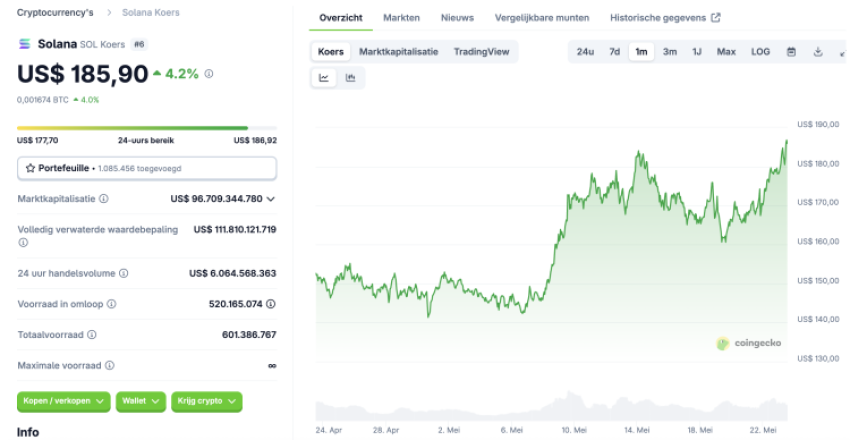850x440 pixels.
Task: Toggle the LOG scale option
Action: pyautogui.click(x=760, y=51)
